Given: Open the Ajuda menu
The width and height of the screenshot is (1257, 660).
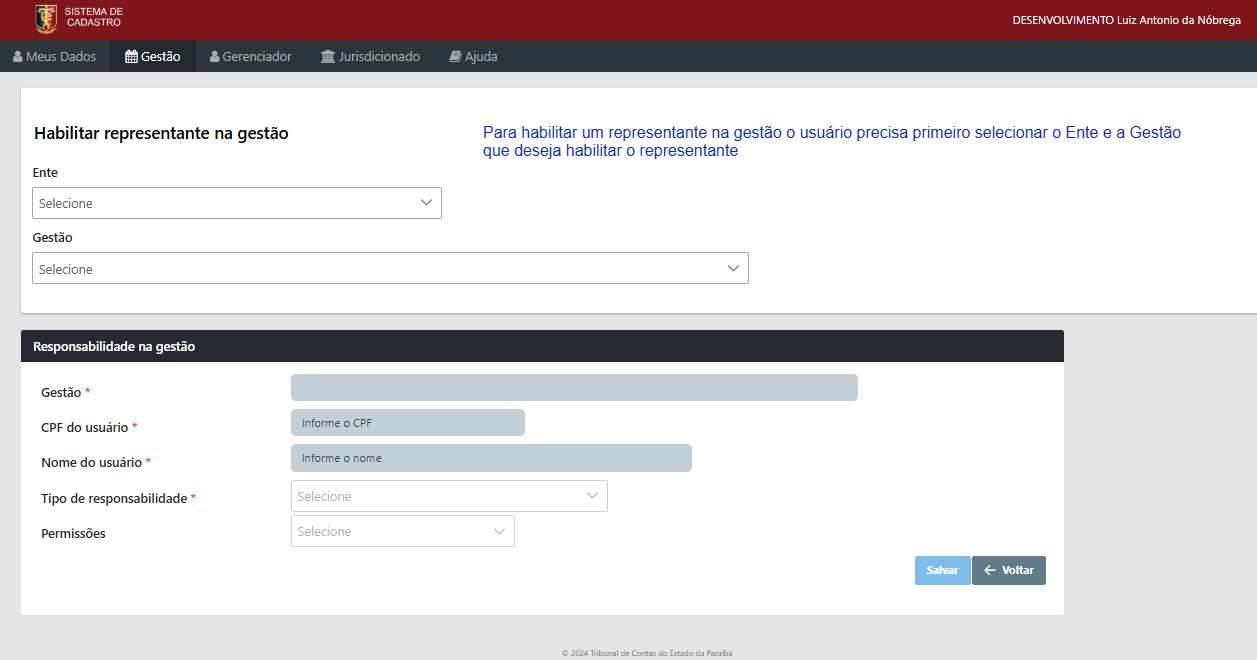Looking at the screenshot, I should click(x=473, y=57).
